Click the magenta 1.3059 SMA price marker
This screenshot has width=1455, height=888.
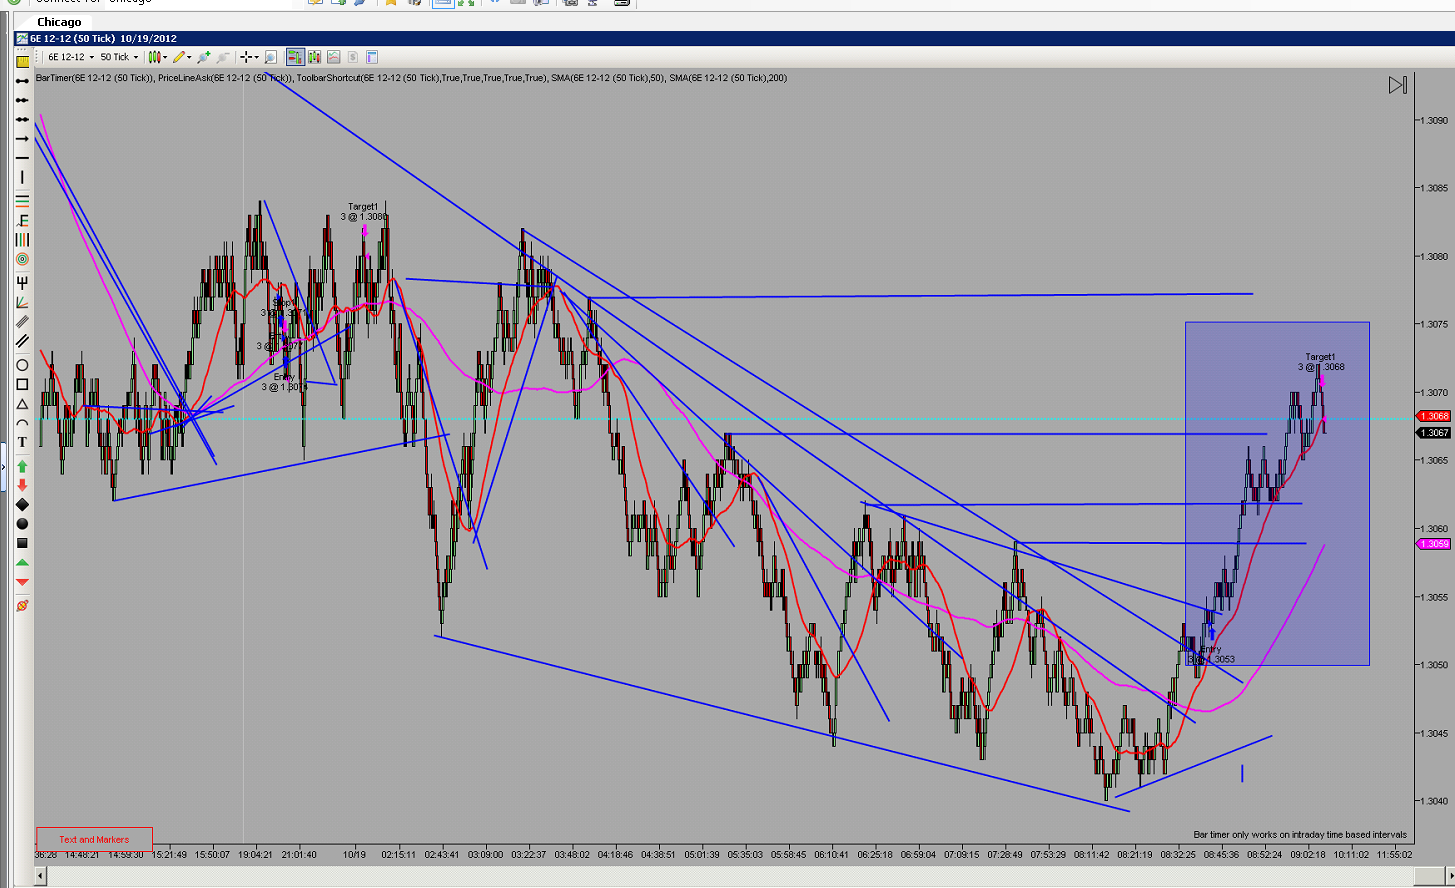(x=1434, y=544)
